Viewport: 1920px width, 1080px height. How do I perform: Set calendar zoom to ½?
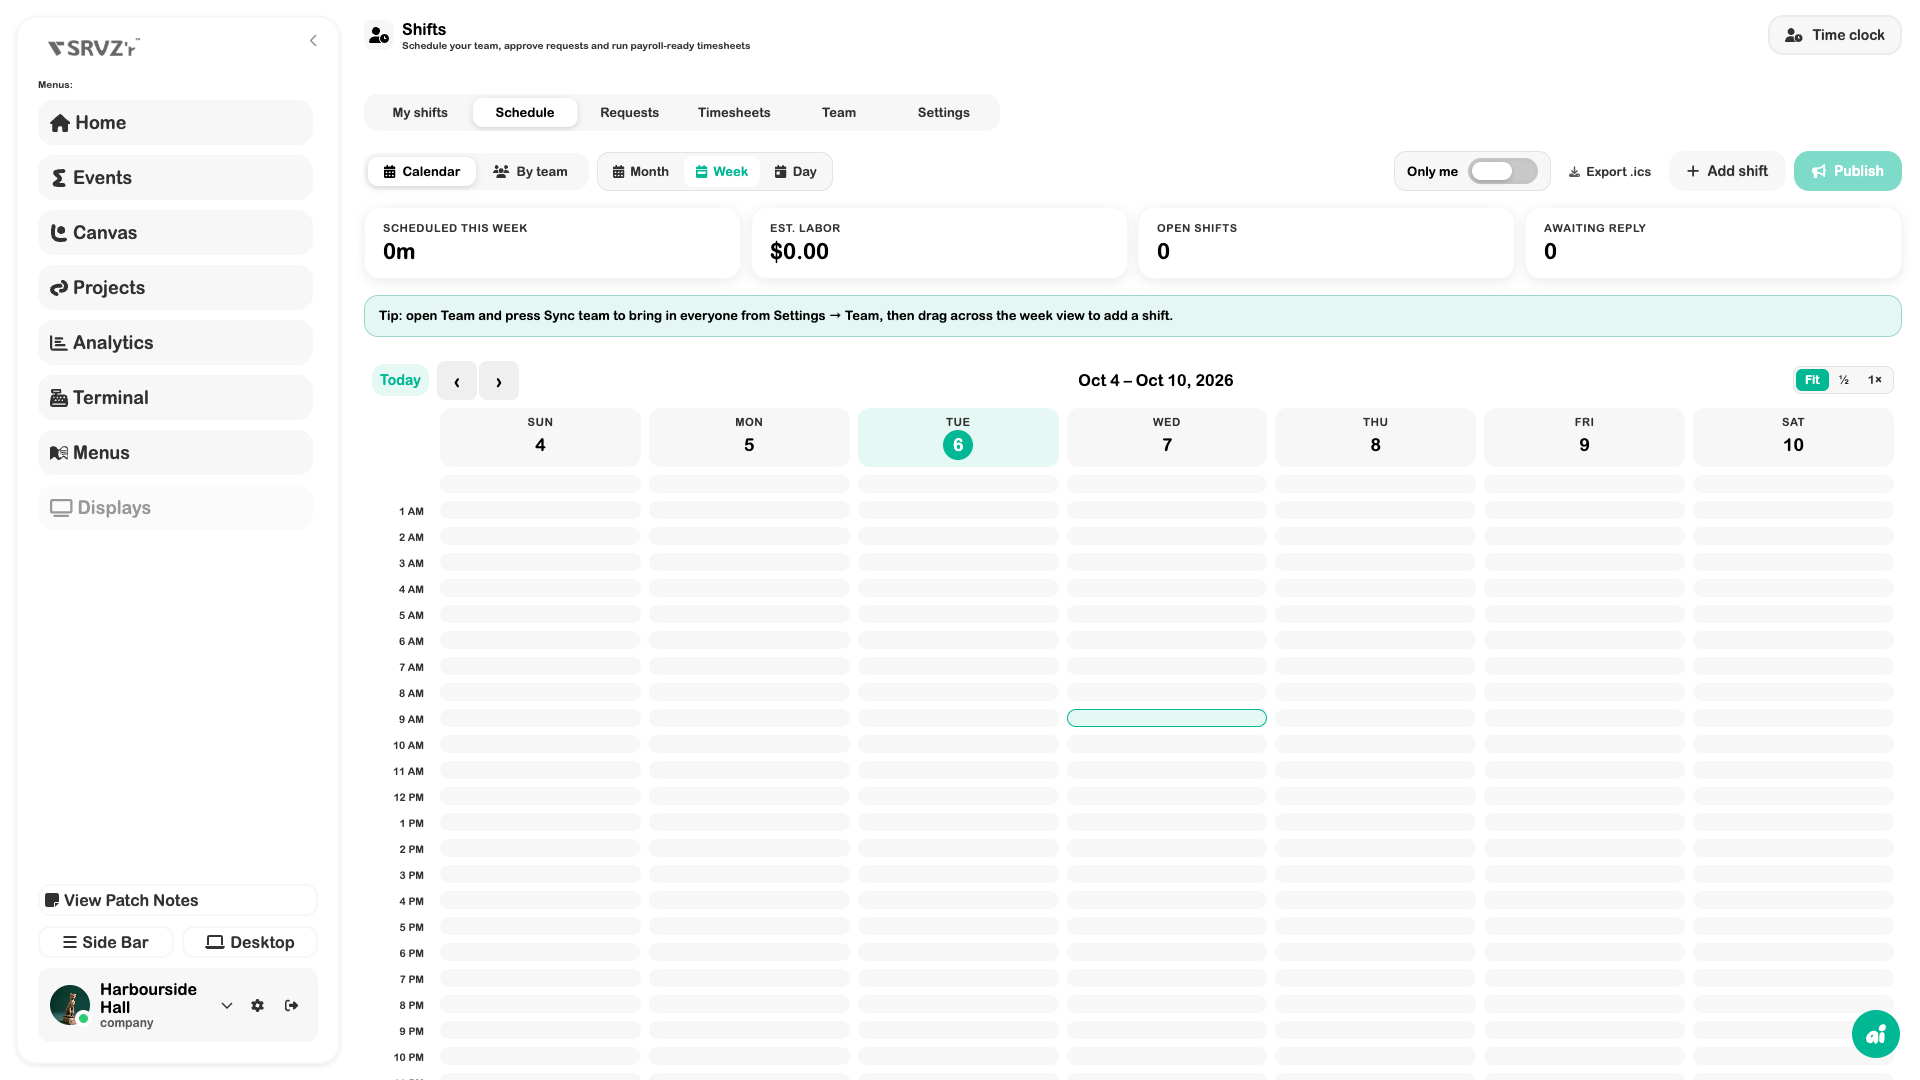click(x=1844, y=380)
